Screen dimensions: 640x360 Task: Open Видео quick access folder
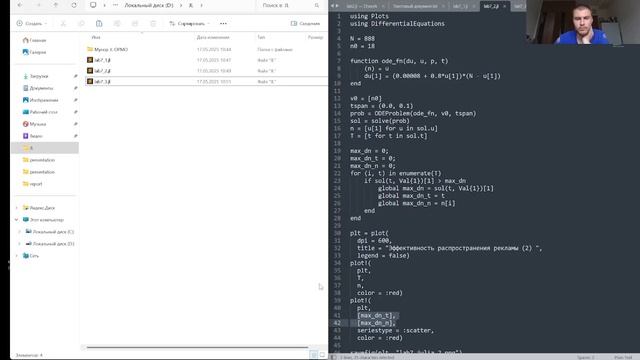click(33, 136)
